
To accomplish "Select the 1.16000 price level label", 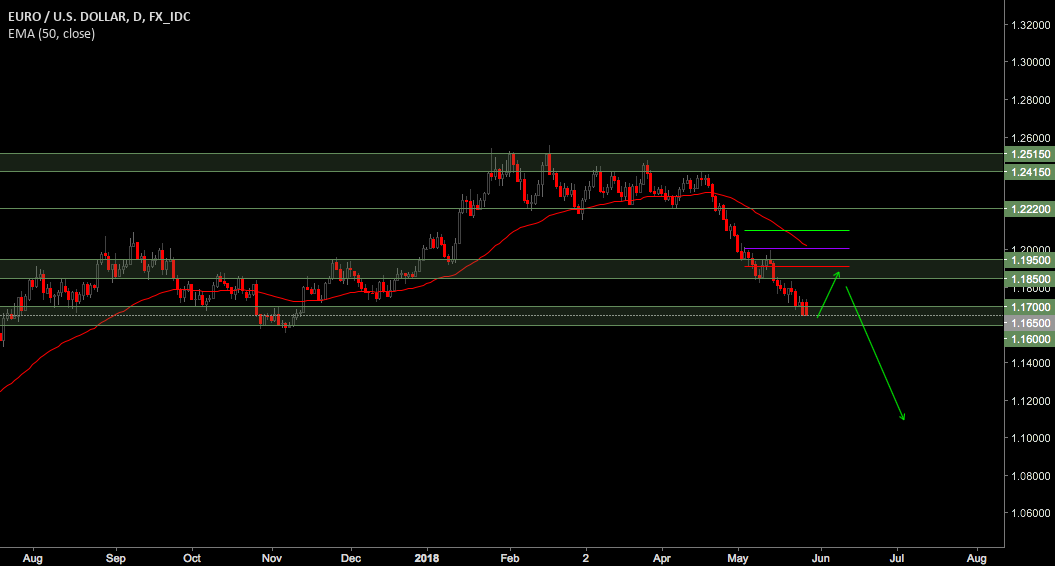I will [x=1029, y=339].
